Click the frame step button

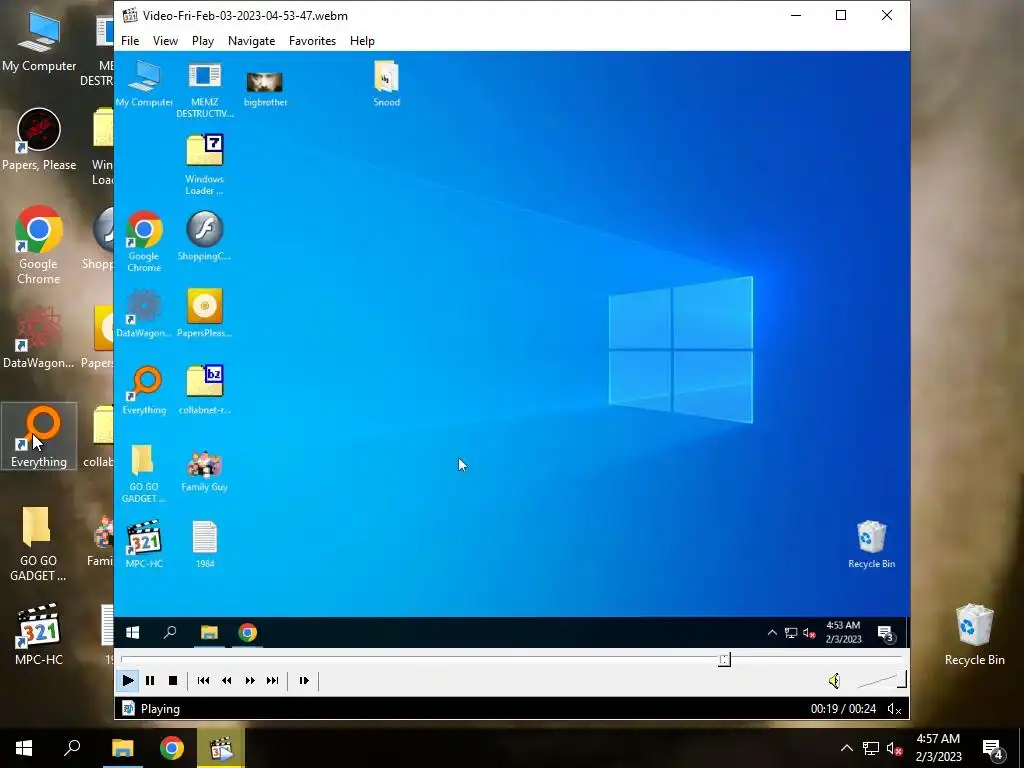[x=304, y=680]
